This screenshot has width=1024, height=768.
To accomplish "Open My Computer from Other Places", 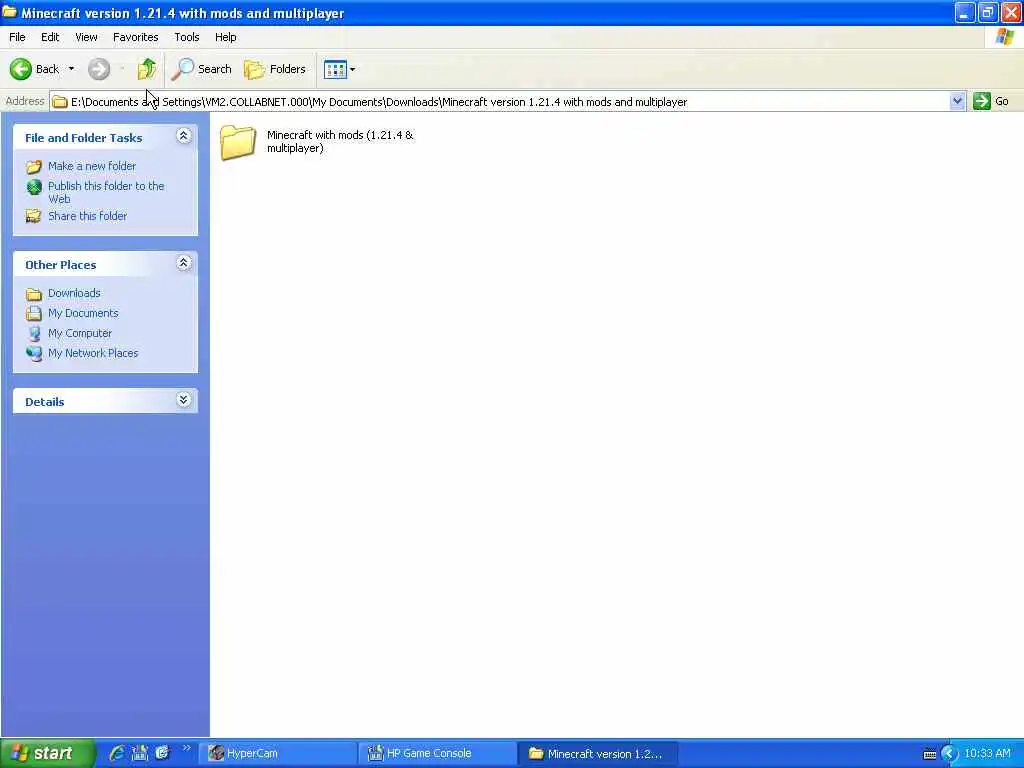I will [80, 333].
